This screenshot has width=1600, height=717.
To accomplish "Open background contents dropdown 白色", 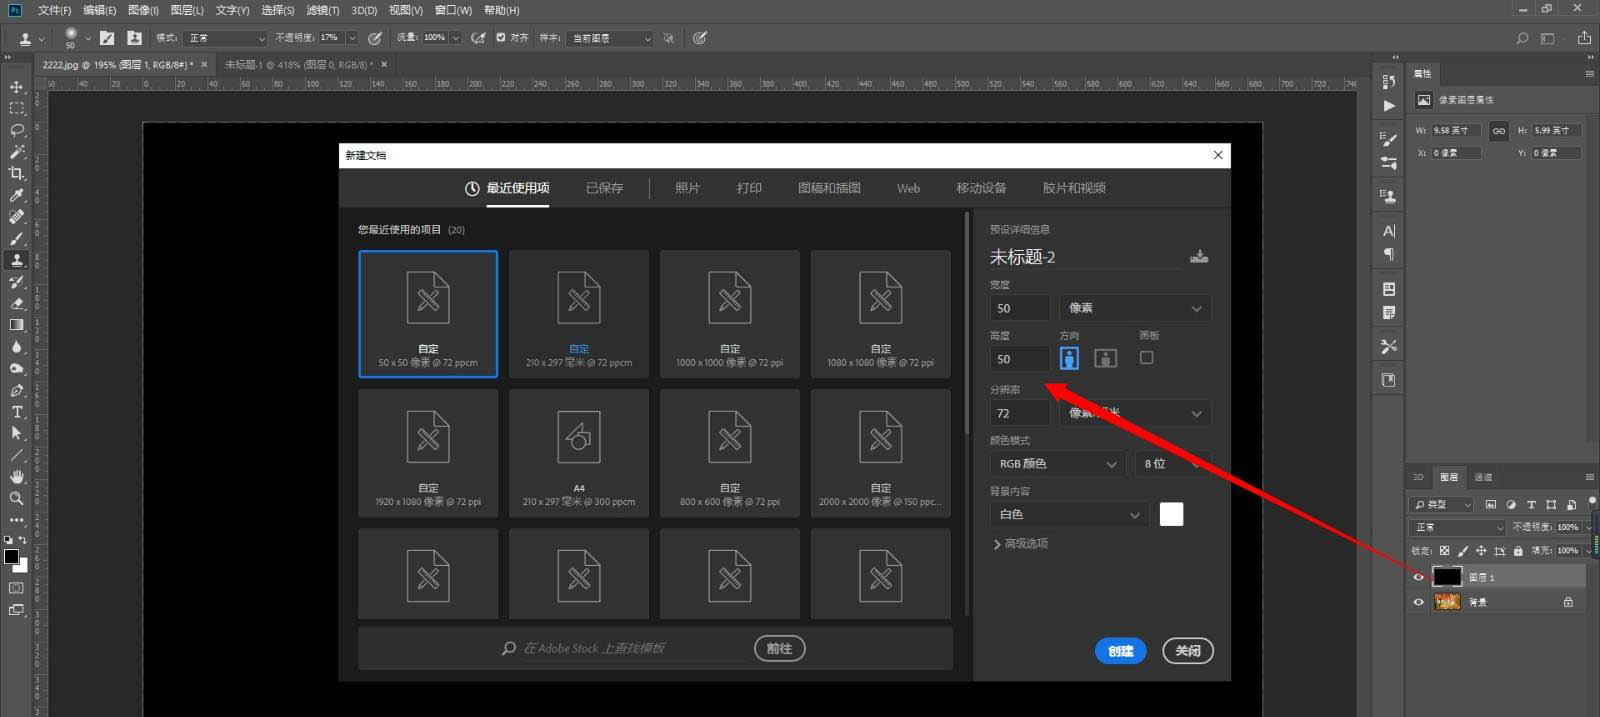I will (1070, 515).
